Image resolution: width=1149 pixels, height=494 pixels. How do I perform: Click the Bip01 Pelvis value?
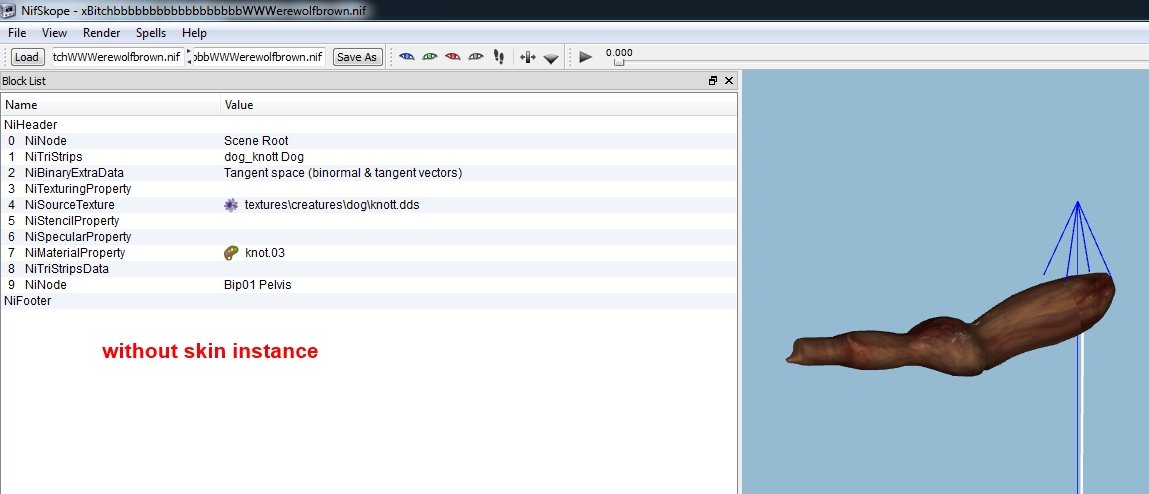coord(257,284)
